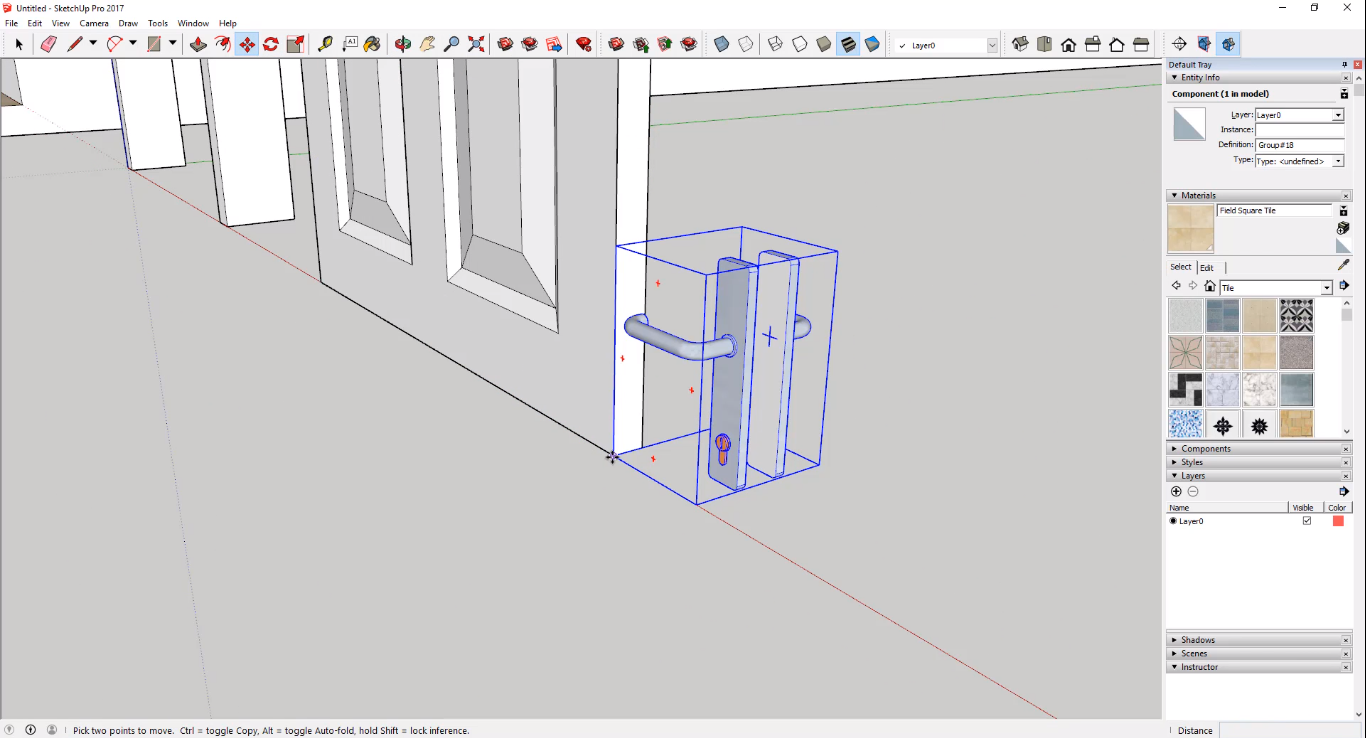The width and height of the screenshot is (1366, 738).
Task: Select the arrow Select tool
Action: pyautogui.click(x=19, y=44)
